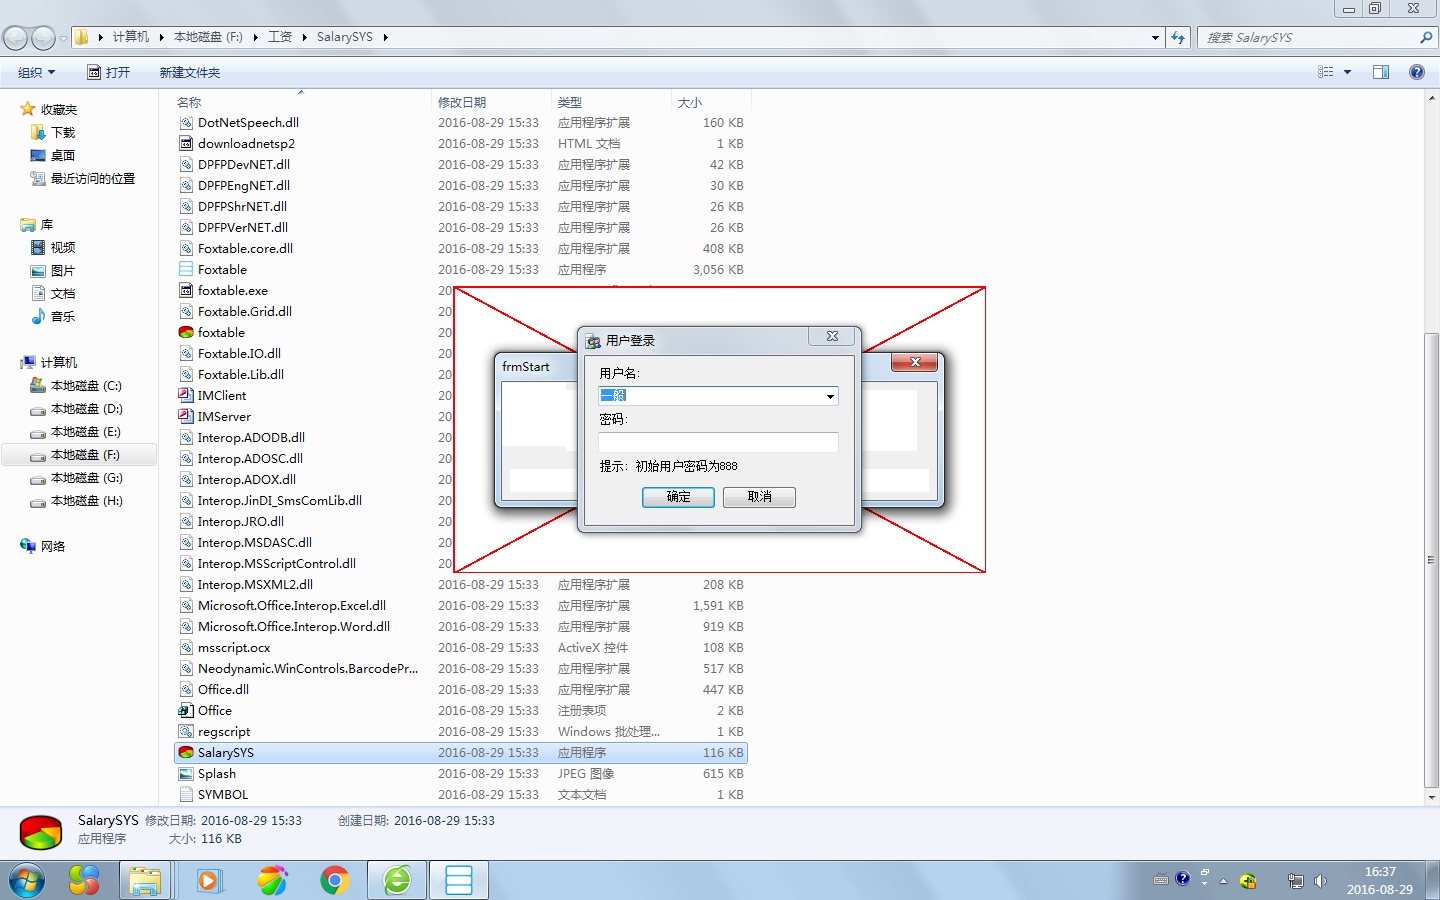
Task: Open the 音乐 library
Action: point(63,316)
